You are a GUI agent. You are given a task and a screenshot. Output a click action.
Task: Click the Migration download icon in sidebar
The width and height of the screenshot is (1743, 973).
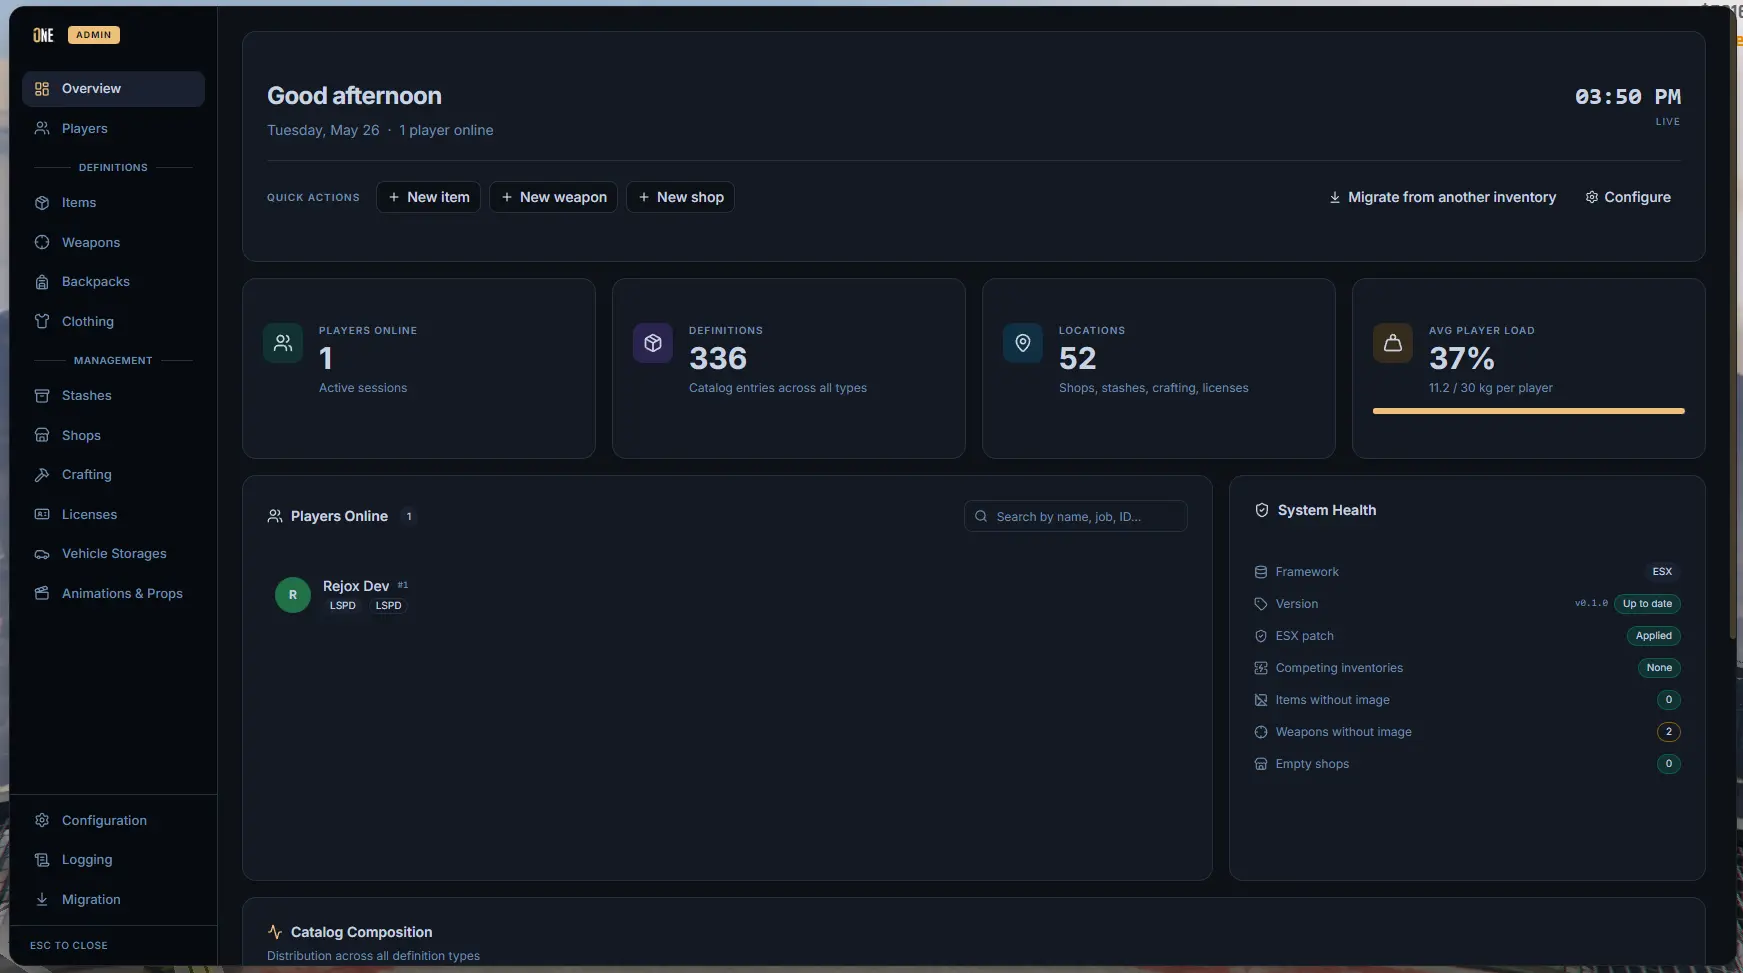[x=42, y=899]
